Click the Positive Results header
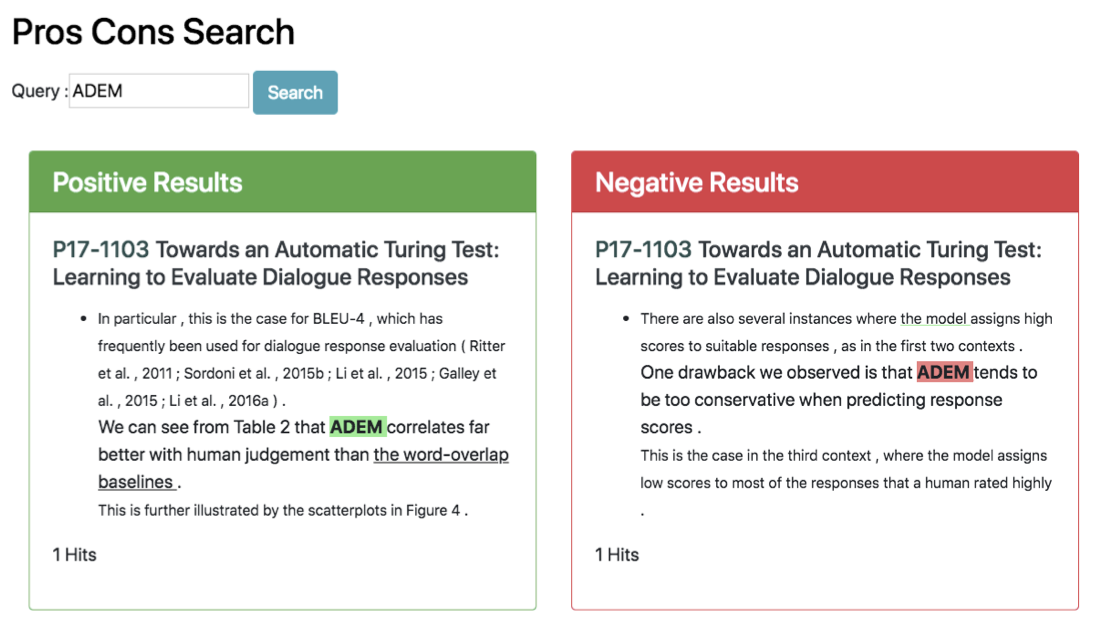This screenshot has width=1095, height=623. (283, 182)
